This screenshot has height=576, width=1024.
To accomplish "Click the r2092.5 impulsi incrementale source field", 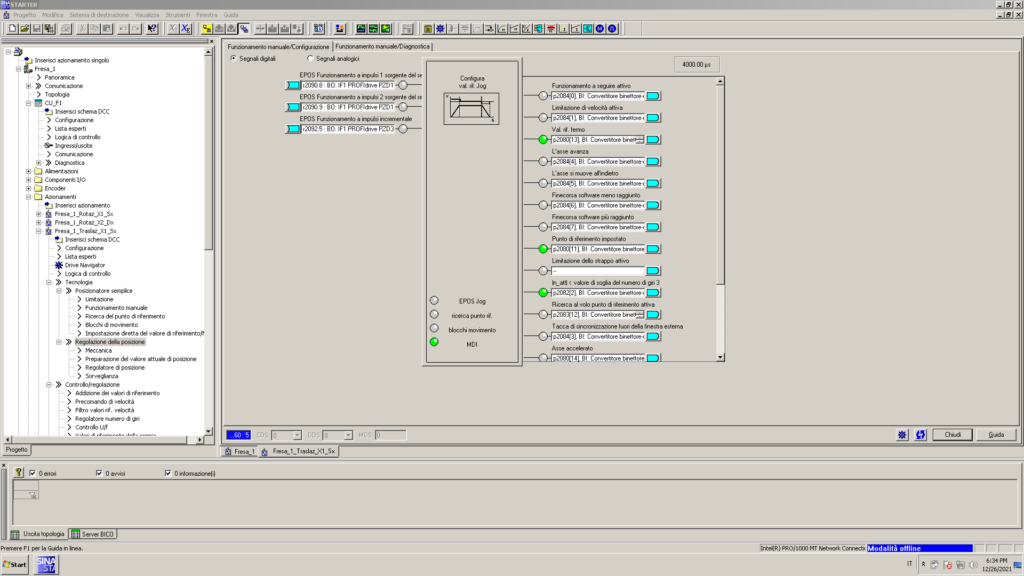I will click(x=348, y=129).
